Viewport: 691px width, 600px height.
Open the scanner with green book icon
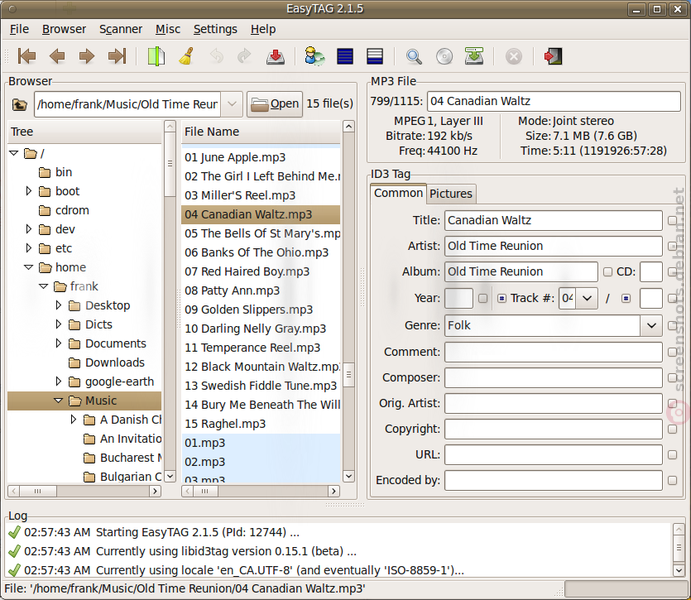[x=156, y=56]
